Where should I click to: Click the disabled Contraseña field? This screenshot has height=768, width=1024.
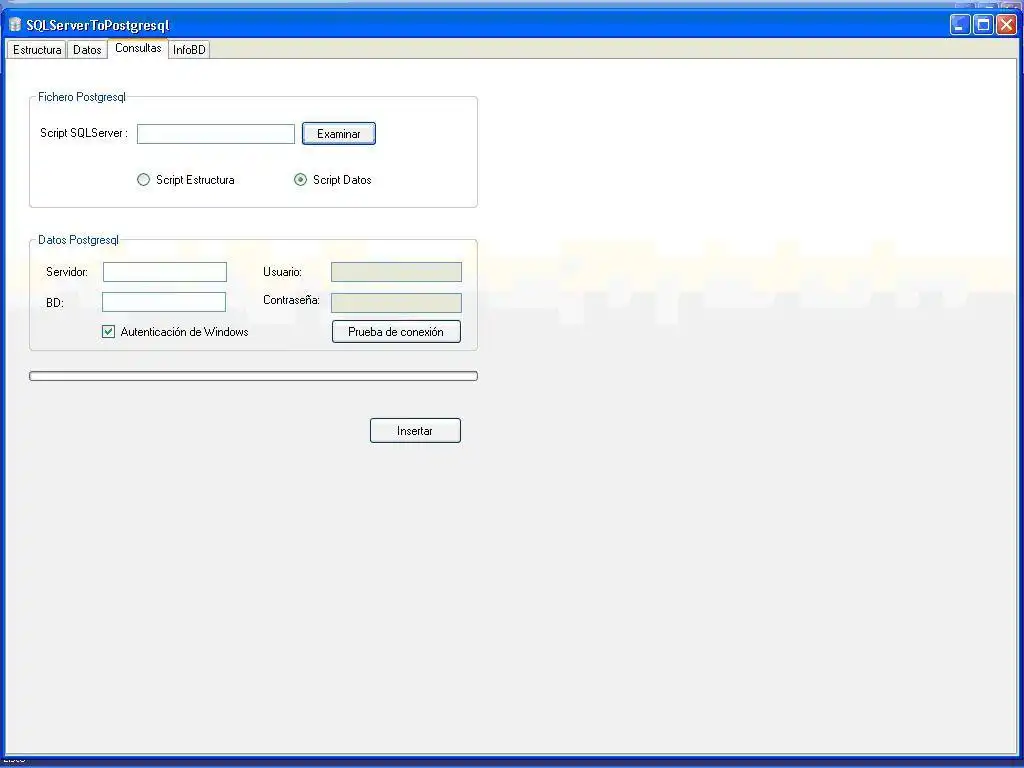click(396, 302)
